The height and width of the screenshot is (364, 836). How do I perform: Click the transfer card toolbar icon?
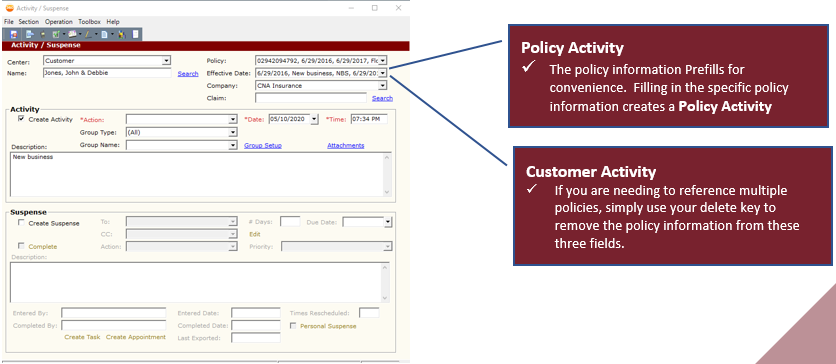[30, 34]
